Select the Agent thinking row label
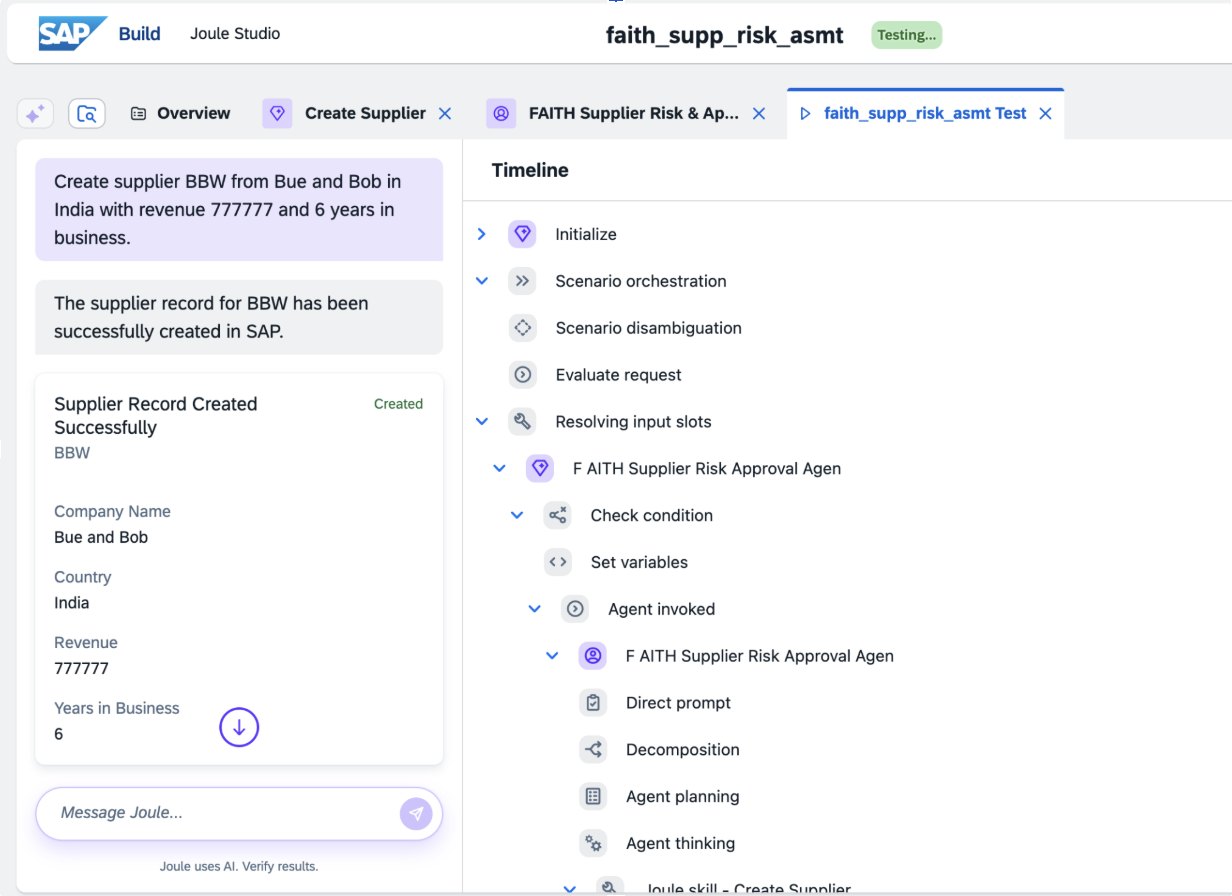This screenshot has height=896, width=1232. [x=680, y=844]
